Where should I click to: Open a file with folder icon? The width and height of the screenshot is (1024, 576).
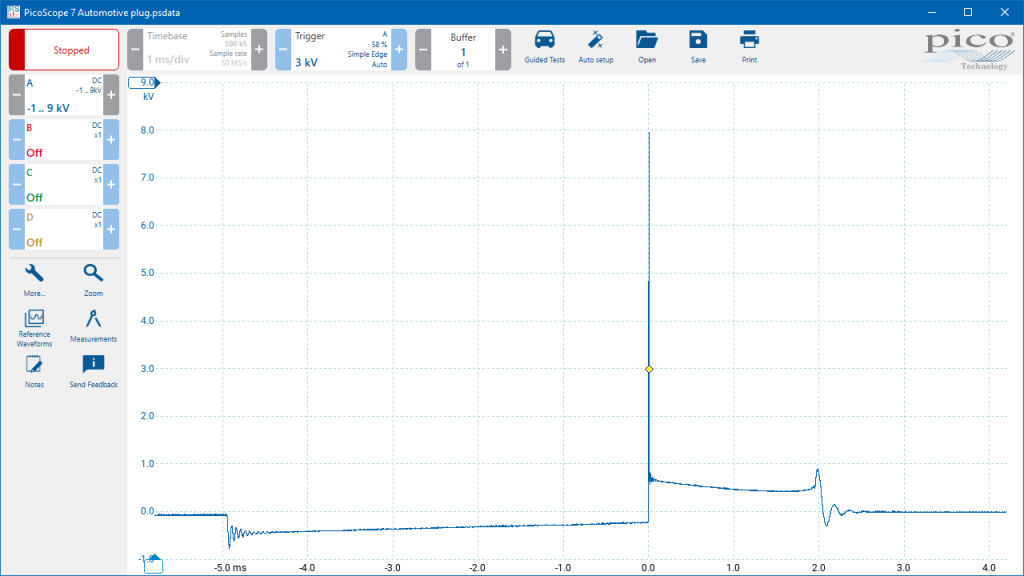(x=647, y=46)
